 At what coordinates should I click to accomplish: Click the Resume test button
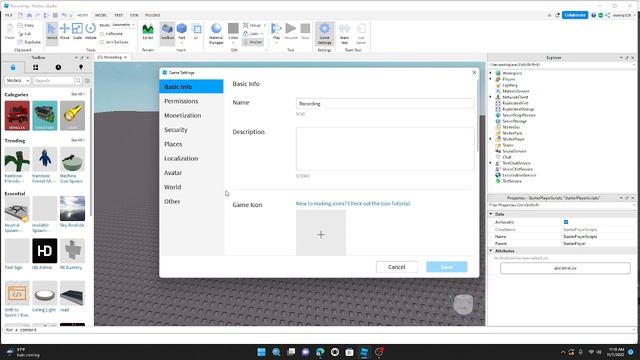[x=291, y=31]
